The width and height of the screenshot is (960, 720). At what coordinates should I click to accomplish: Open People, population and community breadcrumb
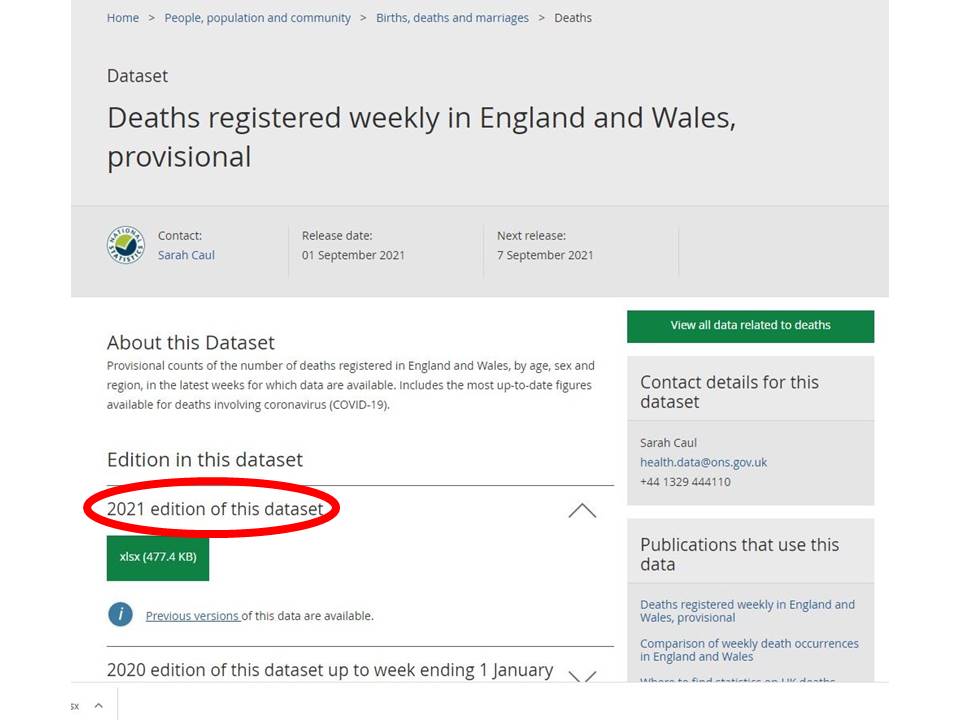click(x=257, y=18)
